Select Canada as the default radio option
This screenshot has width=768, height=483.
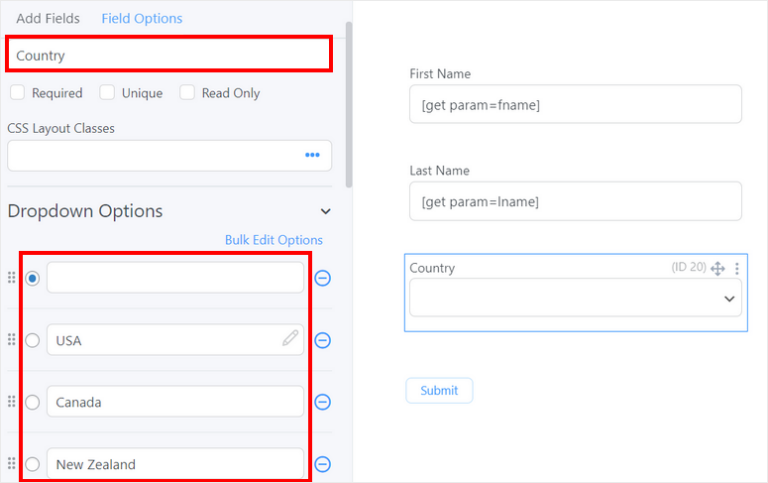[32, 402]
